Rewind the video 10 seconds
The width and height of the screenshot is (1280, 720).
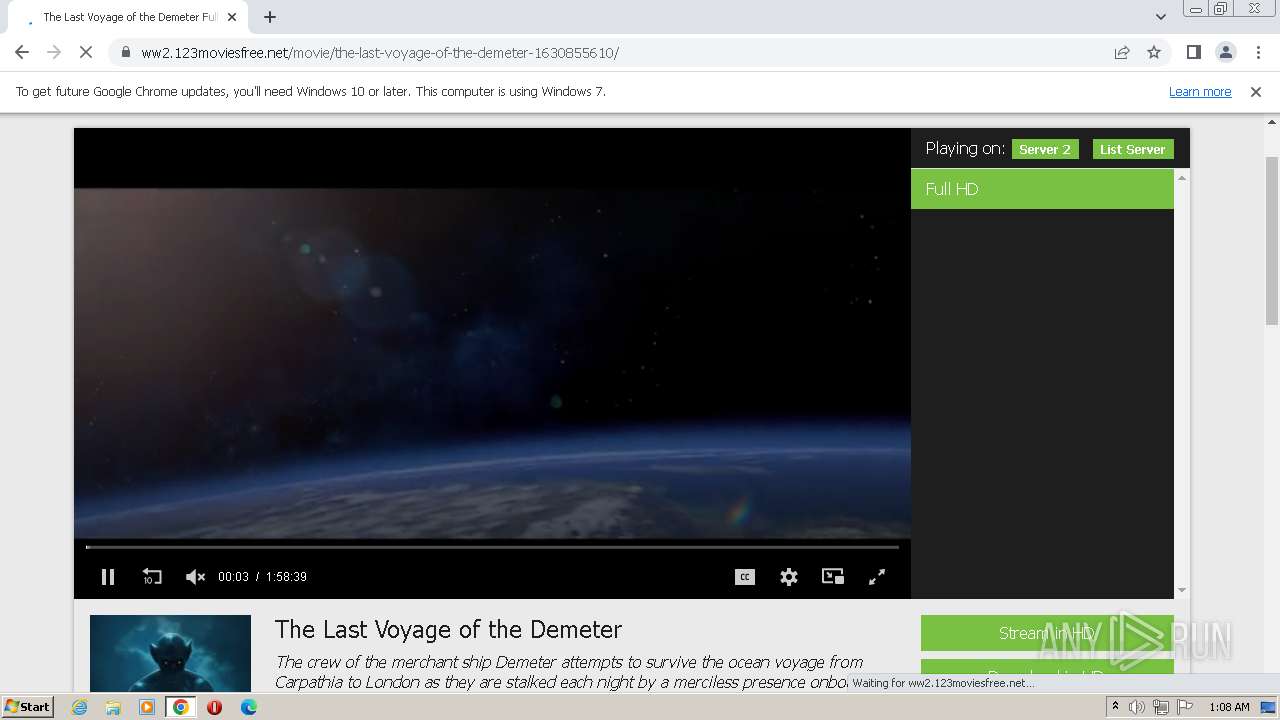[152, 577]
